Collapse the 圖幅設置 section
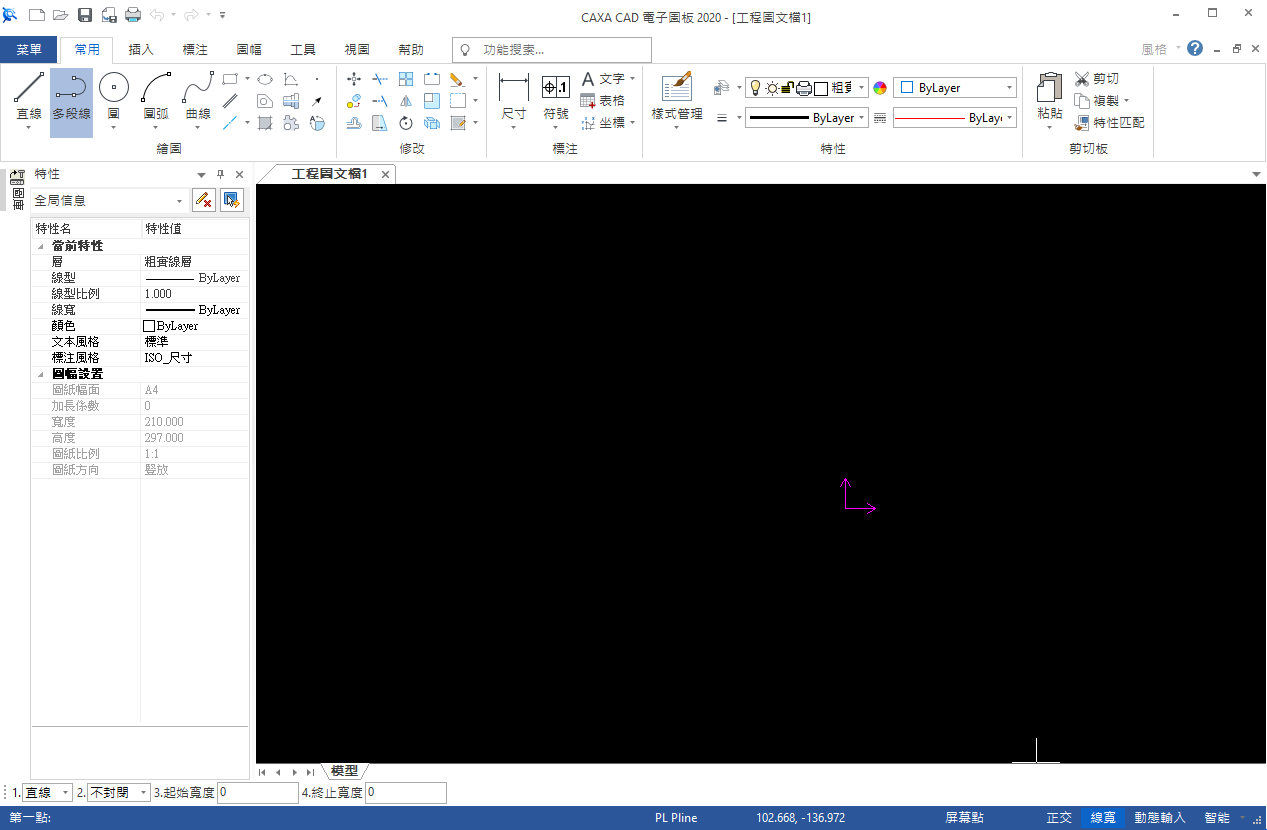Viewport: 1267px width, 830px height. [41, 374]
